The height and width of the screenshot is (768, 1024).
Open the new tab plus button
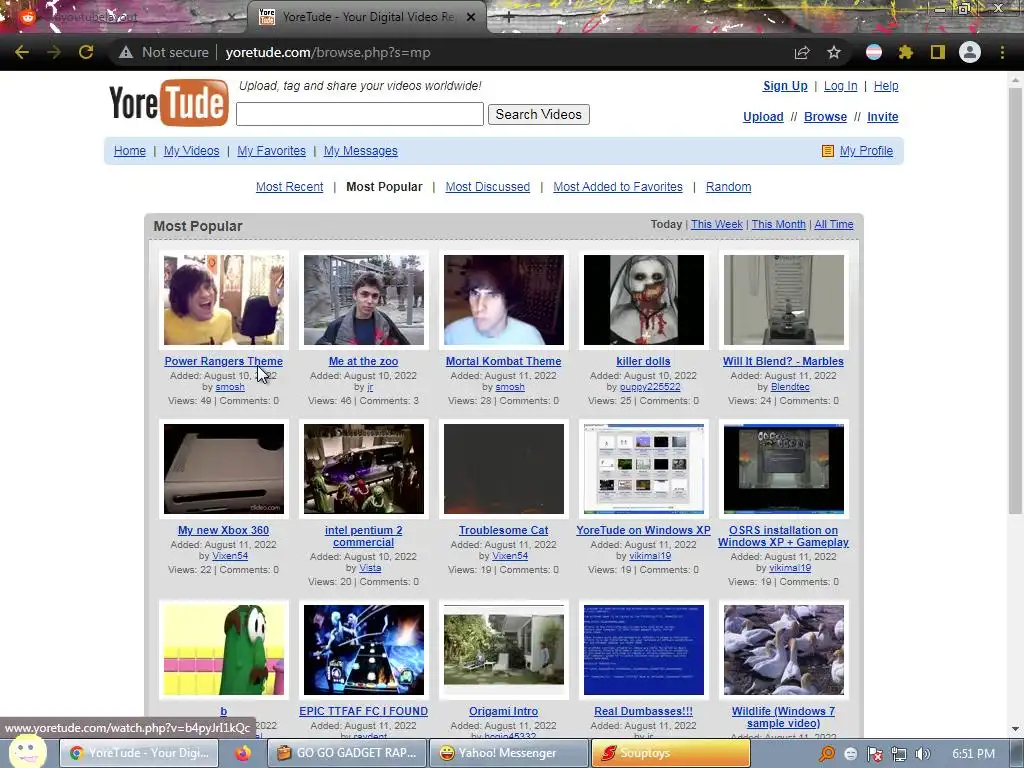509,18
